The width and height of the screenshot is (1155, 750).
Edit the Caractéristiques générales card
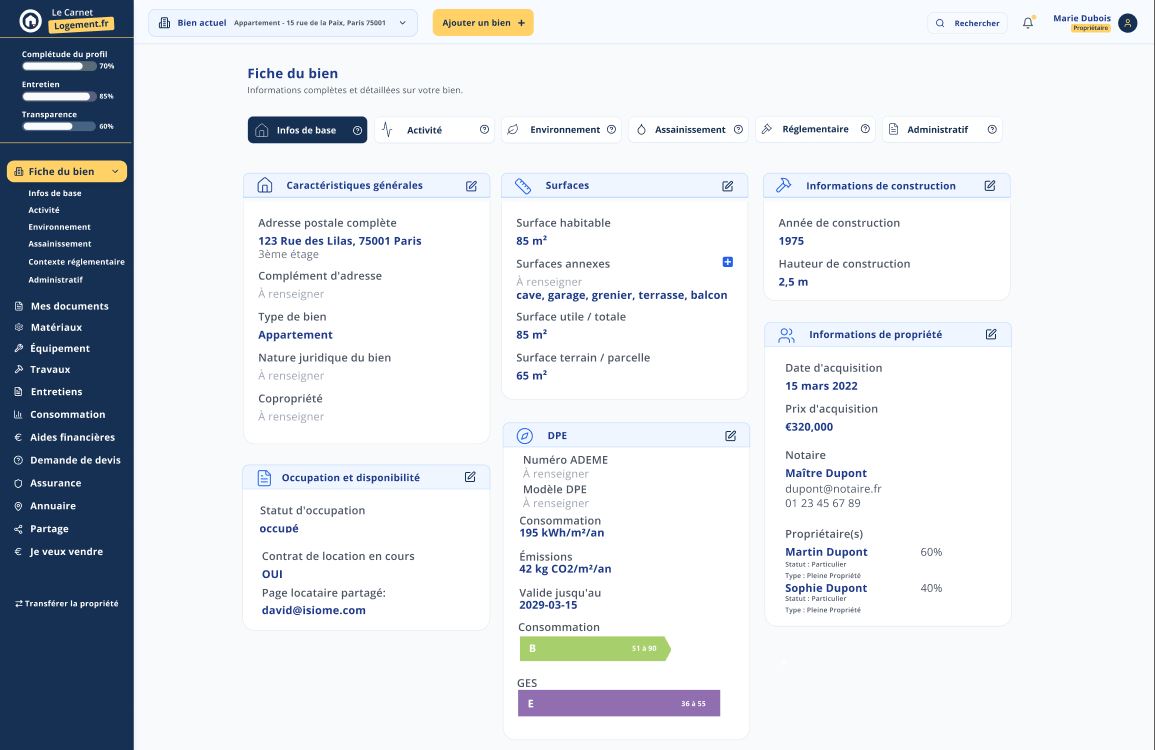[x=471, y=186]
